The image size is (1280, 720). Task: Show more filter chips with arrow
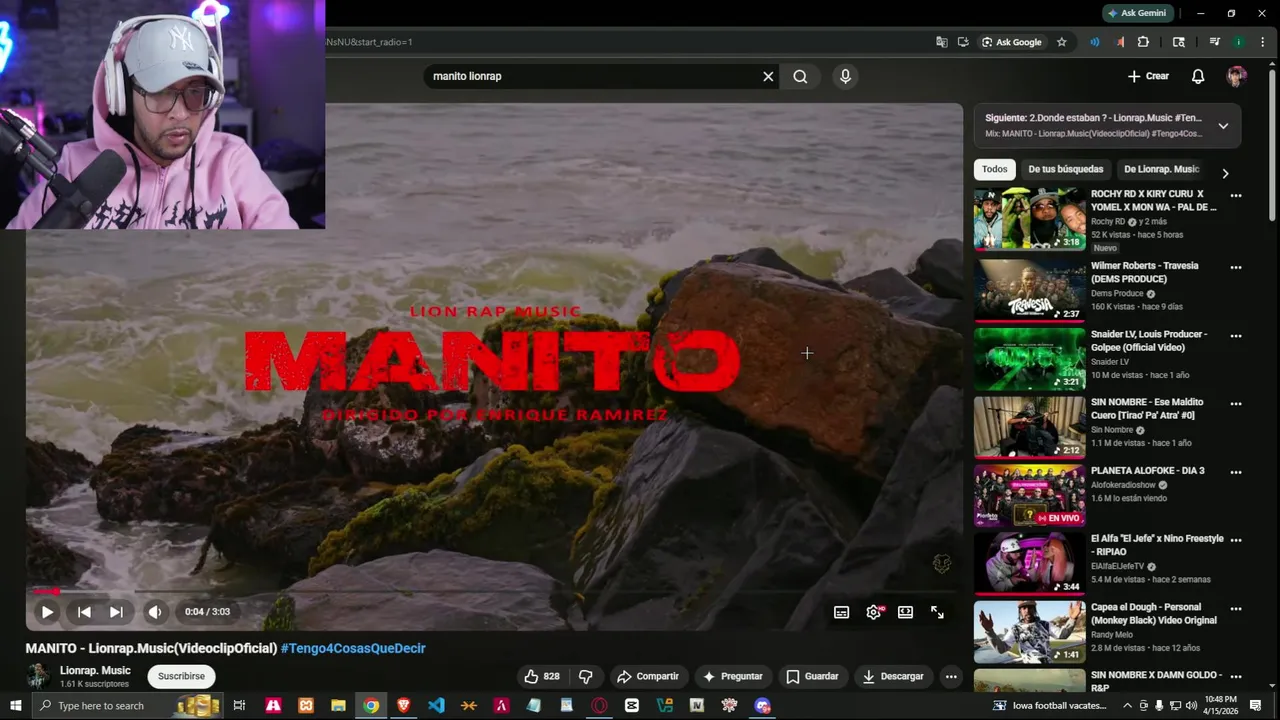click(x=1226, y=173)
